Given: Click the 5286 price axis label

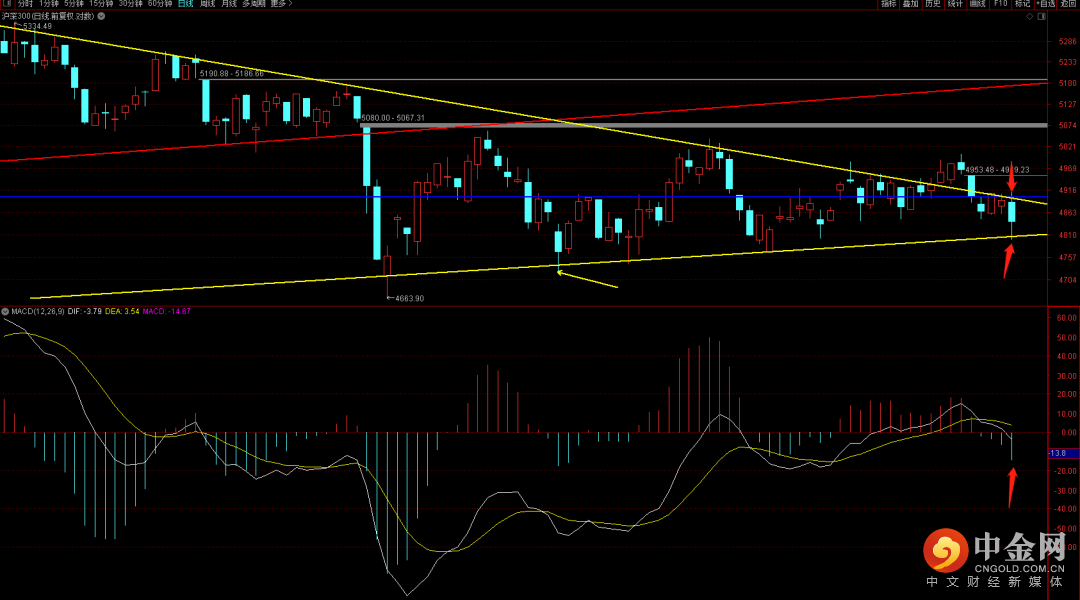Looking at the screenshot, I should (1068, 41).
